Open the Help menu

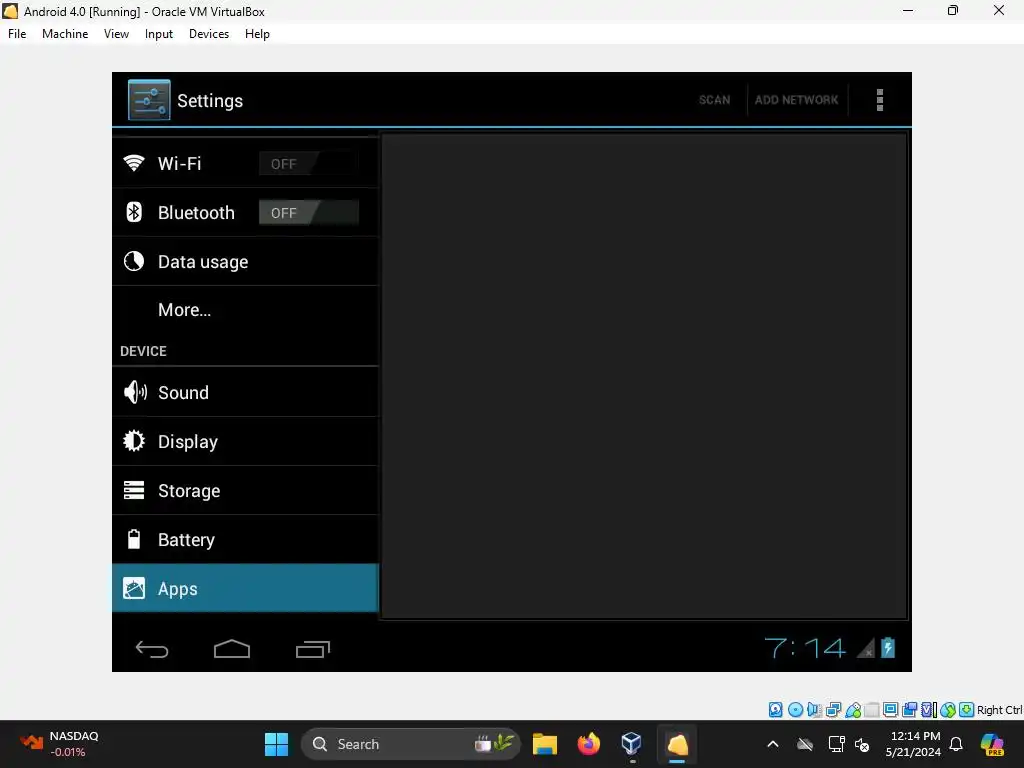(x=257, y=34)
